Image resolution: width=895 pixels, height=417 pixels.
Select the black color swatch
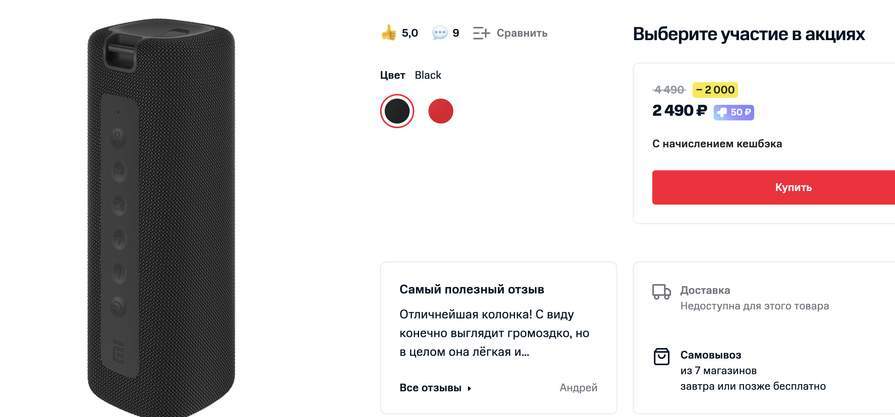pos(397,111)
